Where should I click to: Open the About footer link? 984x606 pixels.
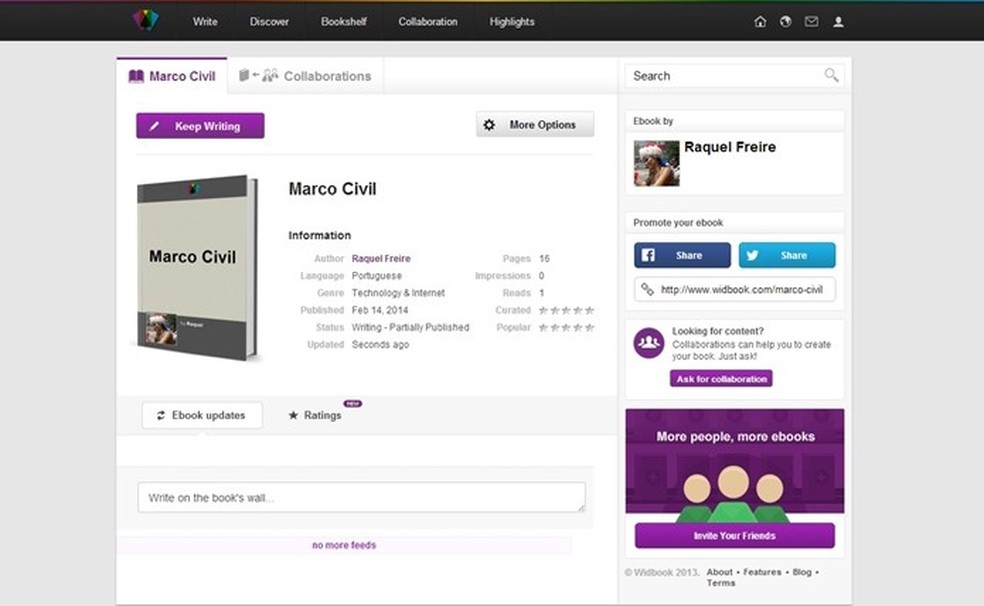coord(719,572)
